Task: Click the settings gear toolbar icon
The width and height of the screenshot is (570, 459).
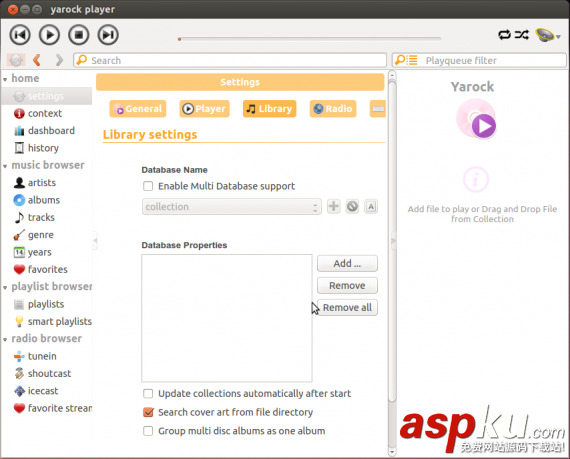Action: click(x=16, y=60)
